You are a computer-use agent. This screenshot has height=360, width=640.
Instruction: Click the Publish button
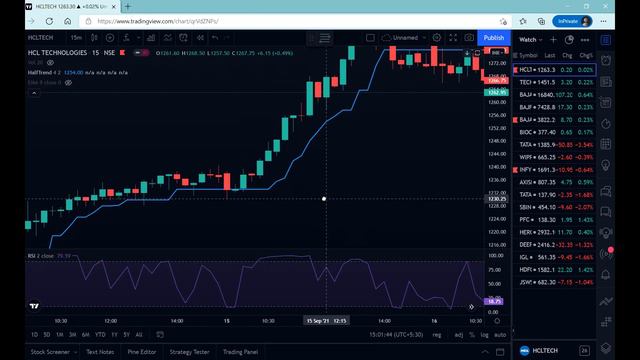(x=494, y=38)
